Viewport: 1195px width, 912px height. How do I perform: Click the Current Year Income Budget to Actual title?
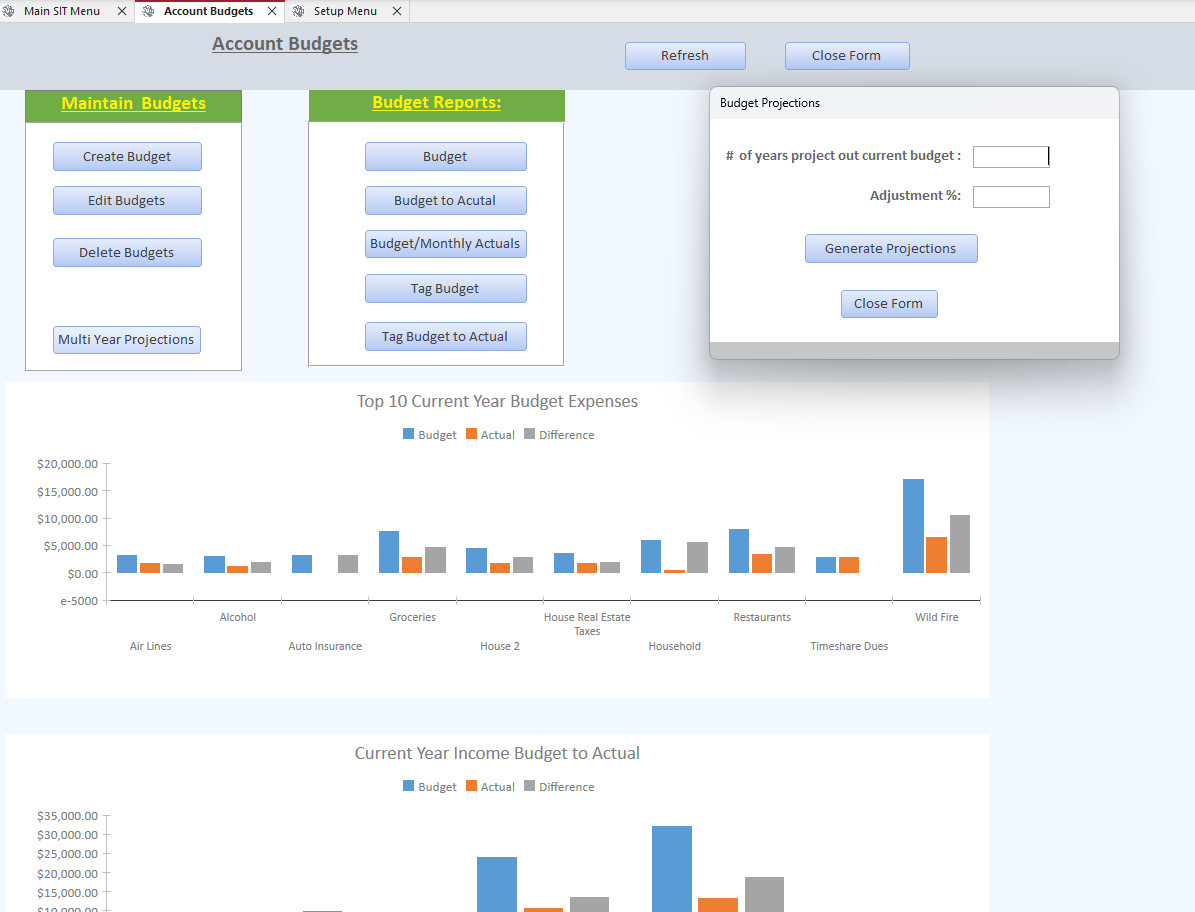(497, 754)
